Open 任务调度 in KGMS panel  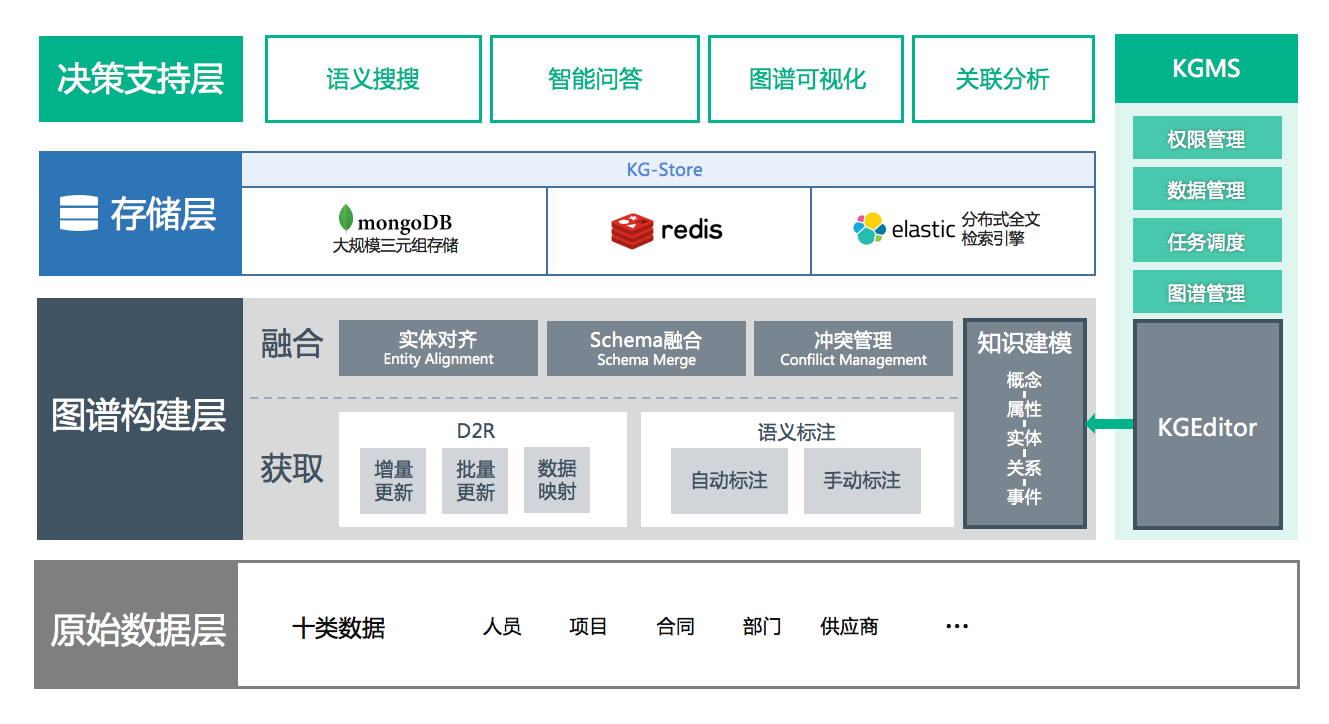click(x=1207, y=241)
